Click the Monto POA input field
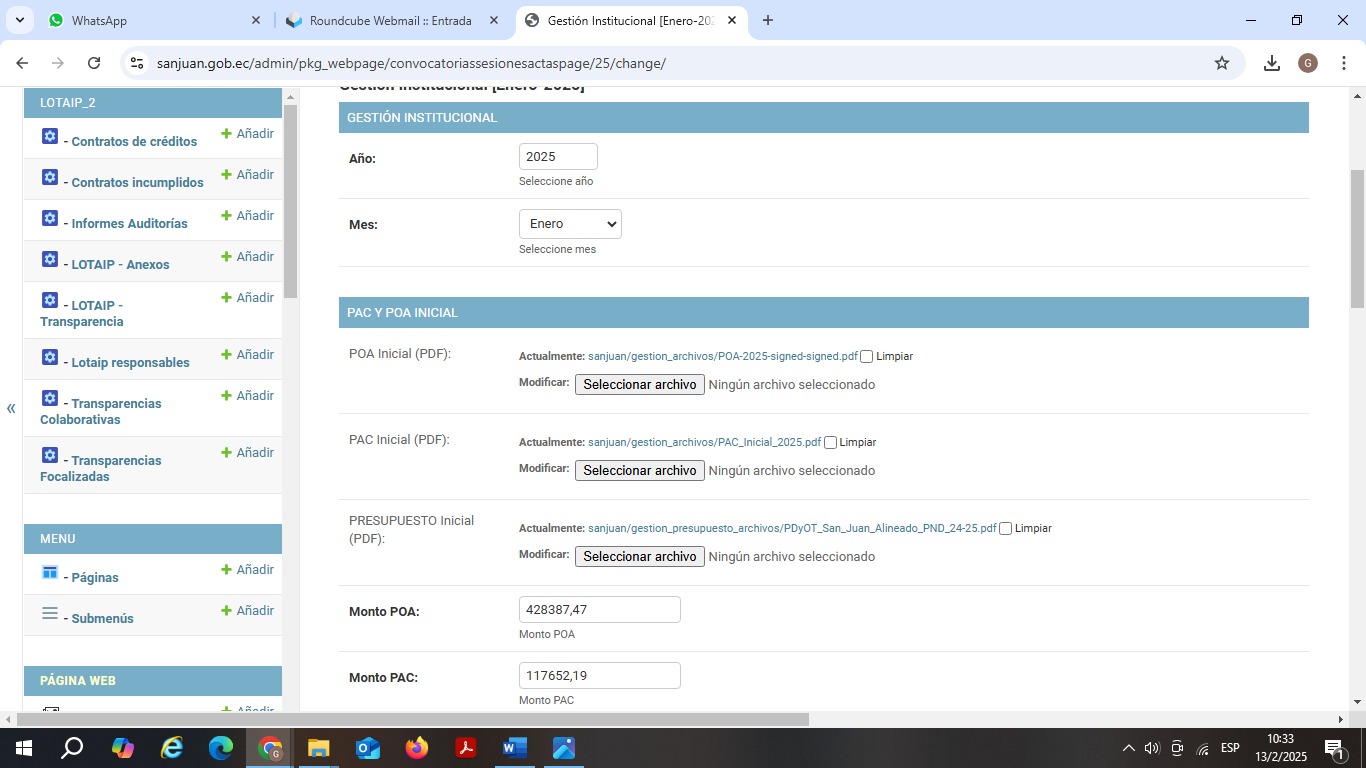 [x=599, y=610]
